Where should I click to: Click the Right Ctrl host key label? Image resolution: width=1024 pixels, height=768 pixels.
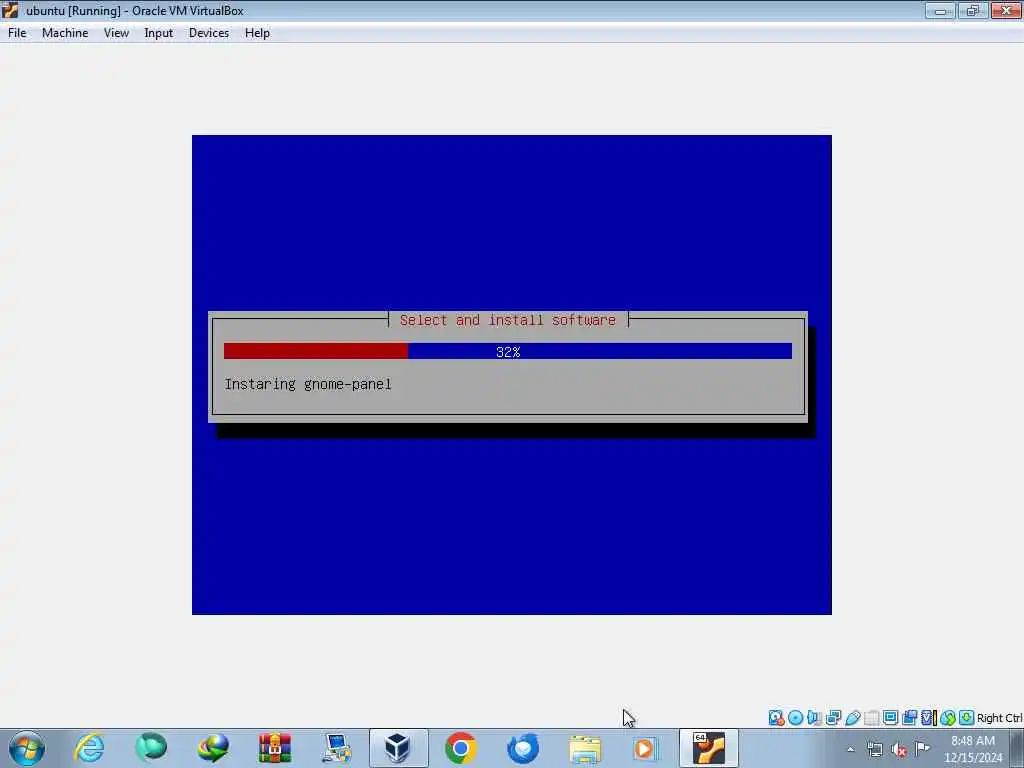[999, 718]
